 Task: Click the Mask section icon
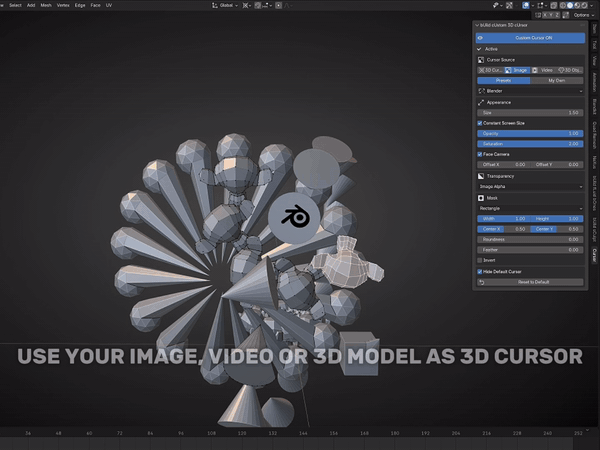coord(481,198)
